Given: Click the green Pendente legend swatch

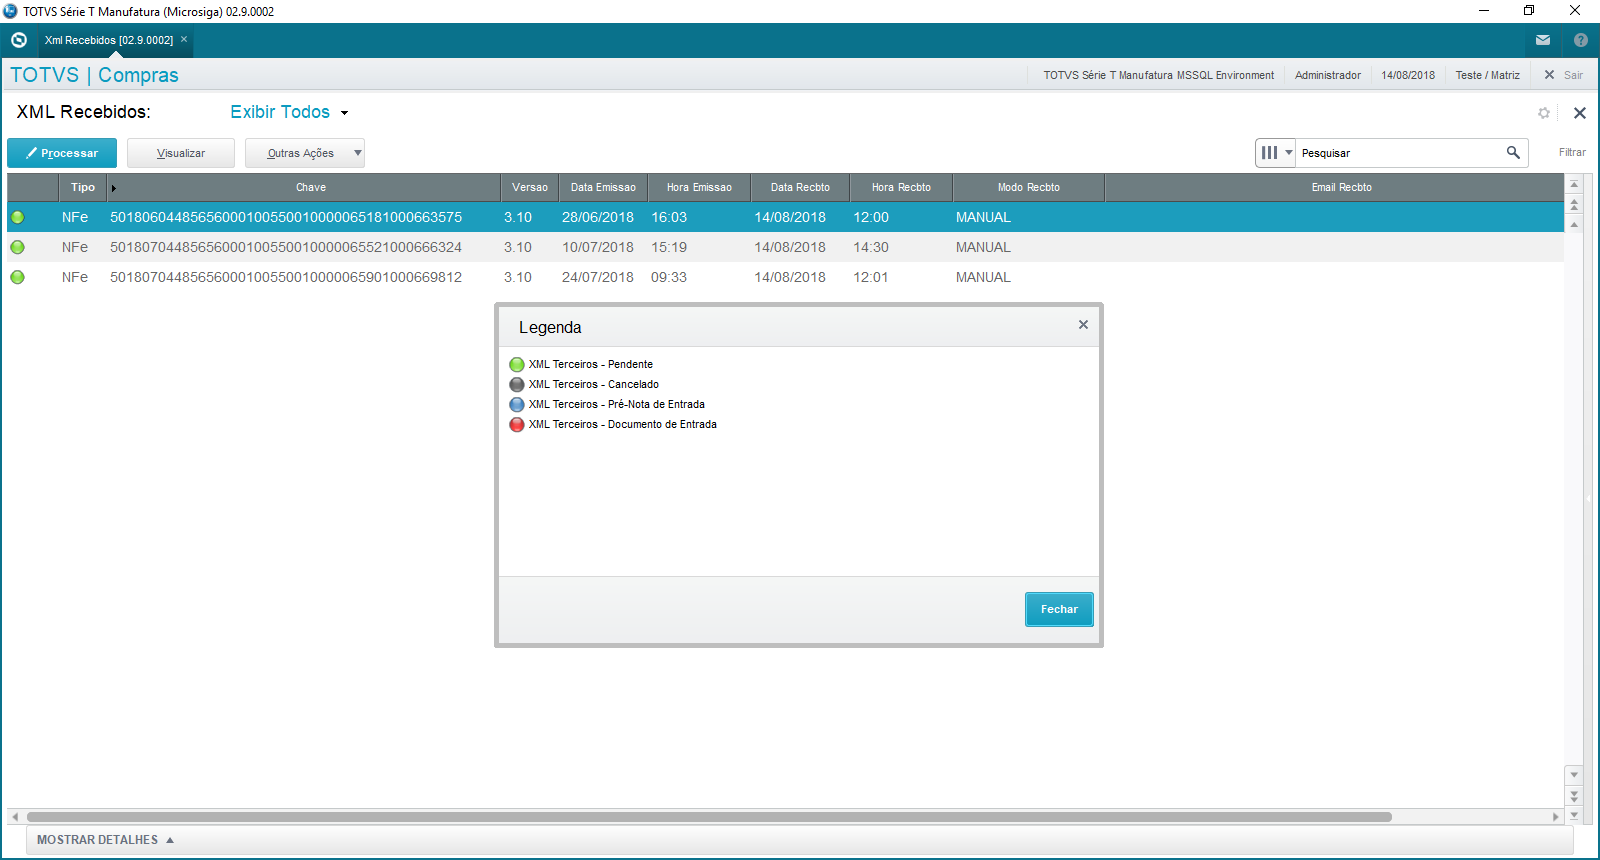Looking at the screenshot, I should tap(517, 365).
